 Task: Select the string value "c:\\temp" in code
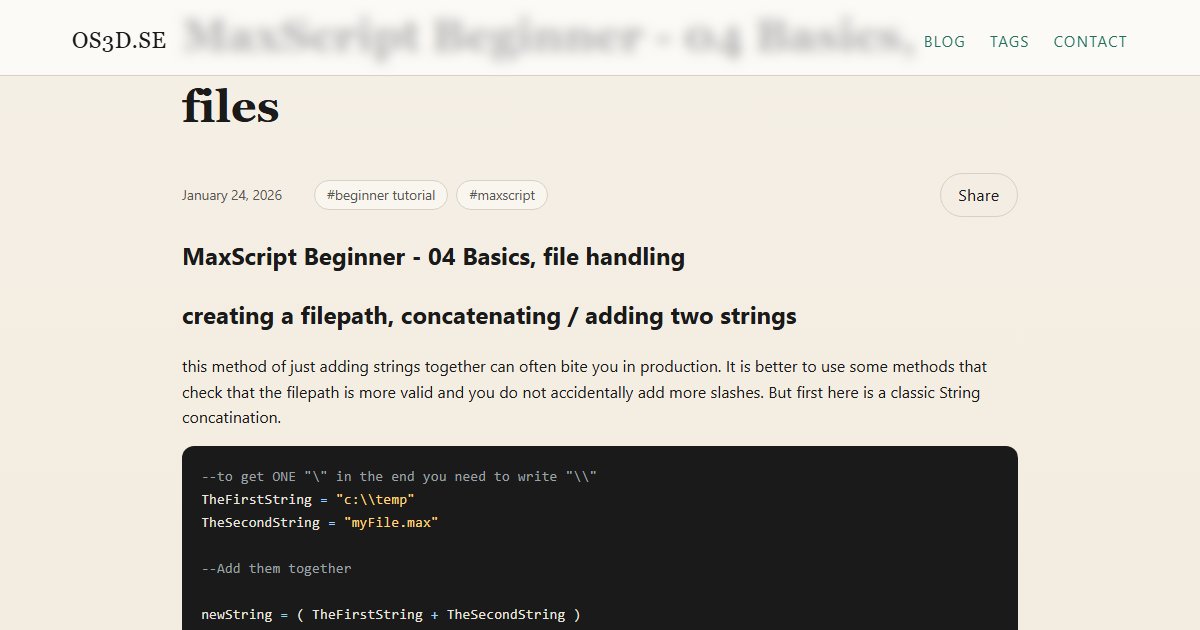[x=378, y=499]
